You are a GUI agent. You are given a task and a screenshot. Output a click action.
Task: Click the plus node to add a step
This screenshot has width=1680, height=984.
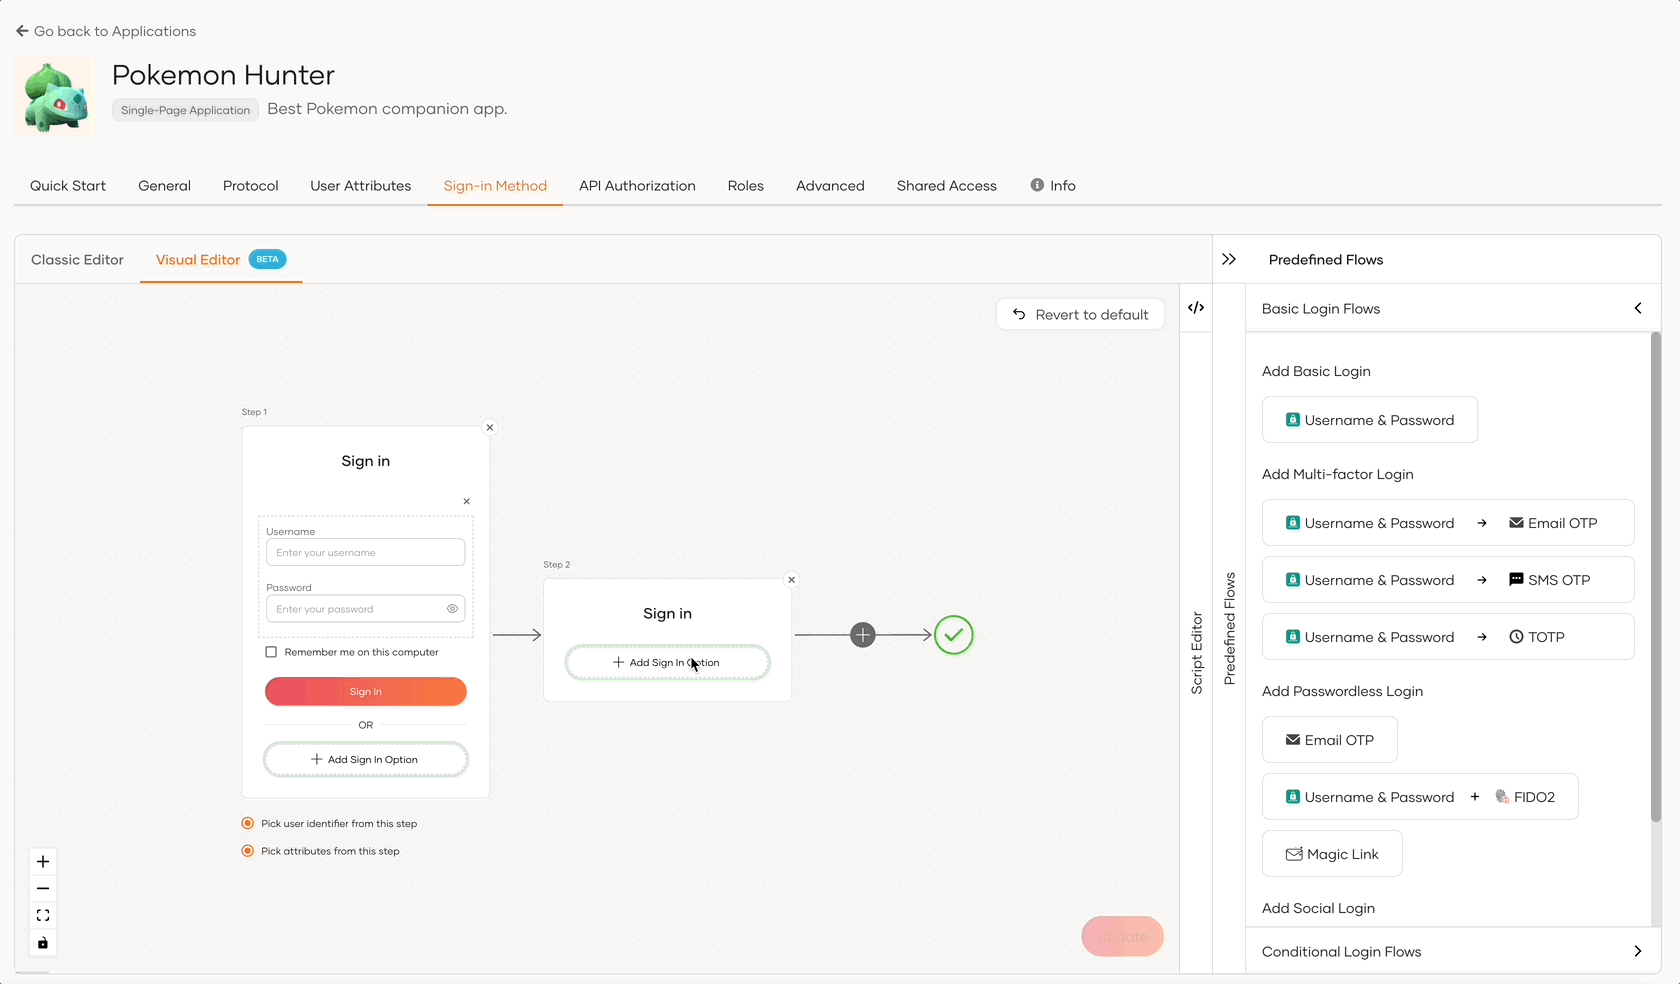coord(863,635)
